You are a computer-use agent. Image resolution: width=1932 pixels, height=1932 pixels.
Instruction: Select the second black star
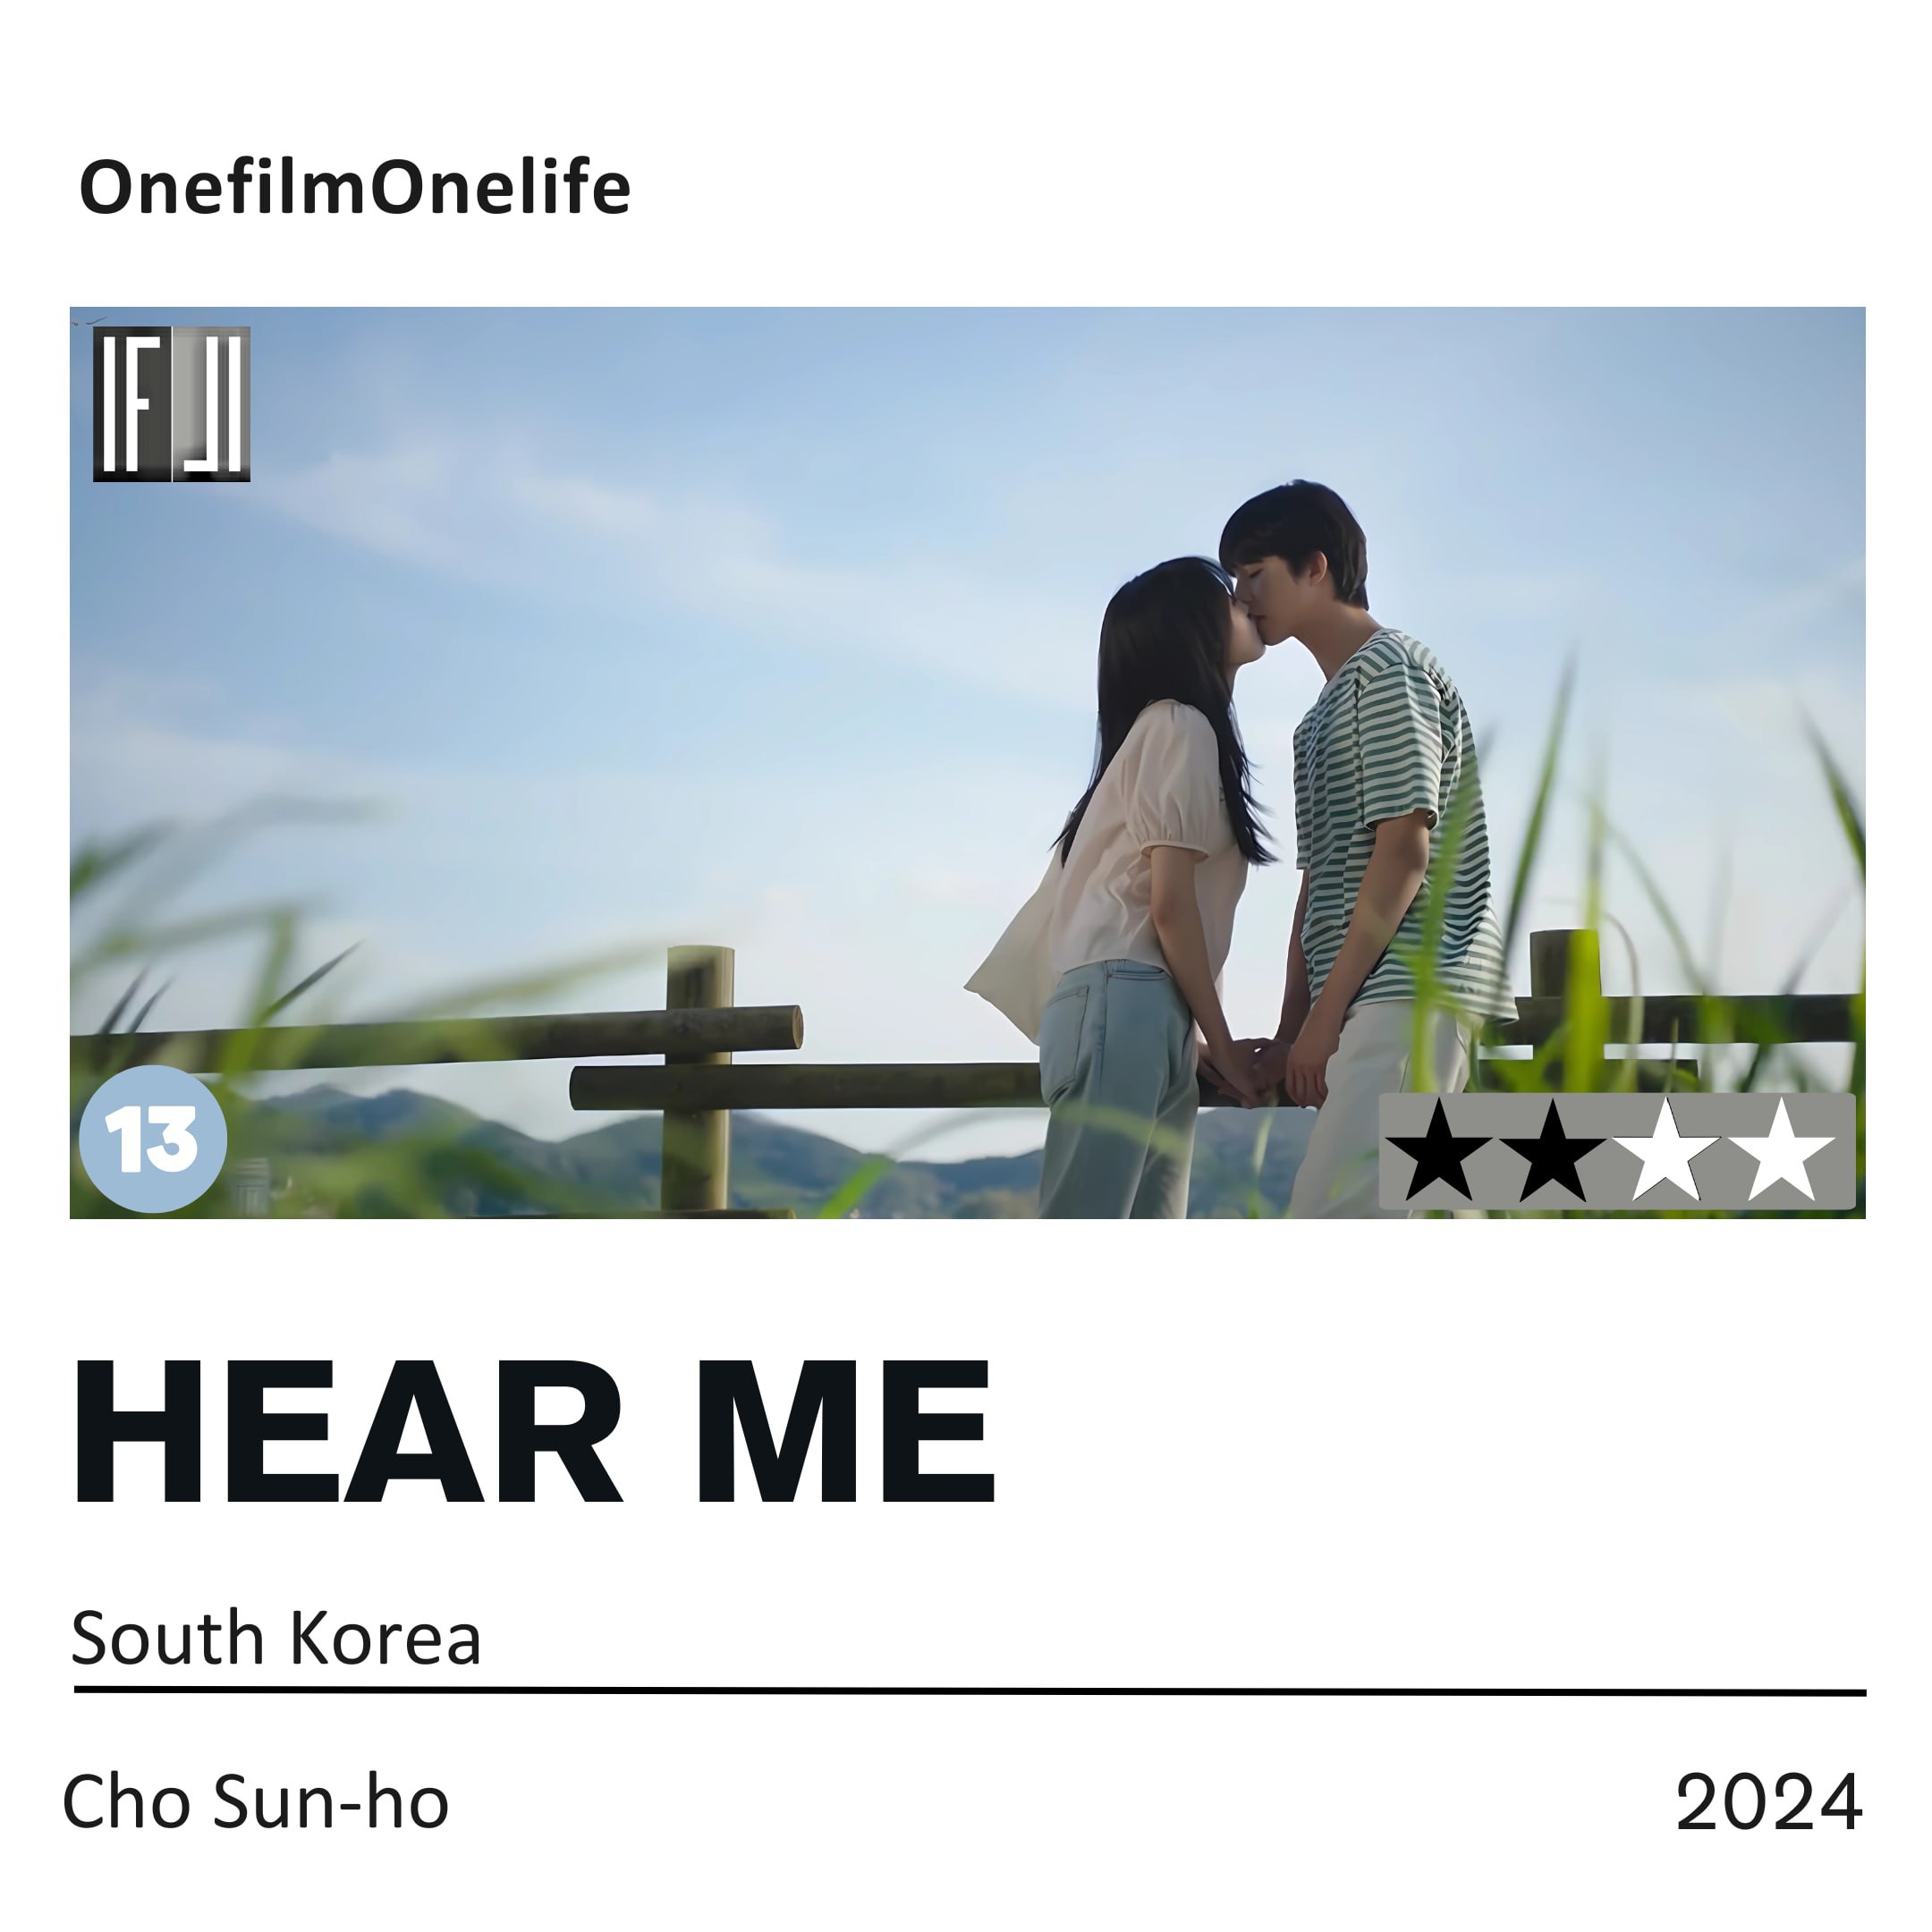tap(1553, 1151)
